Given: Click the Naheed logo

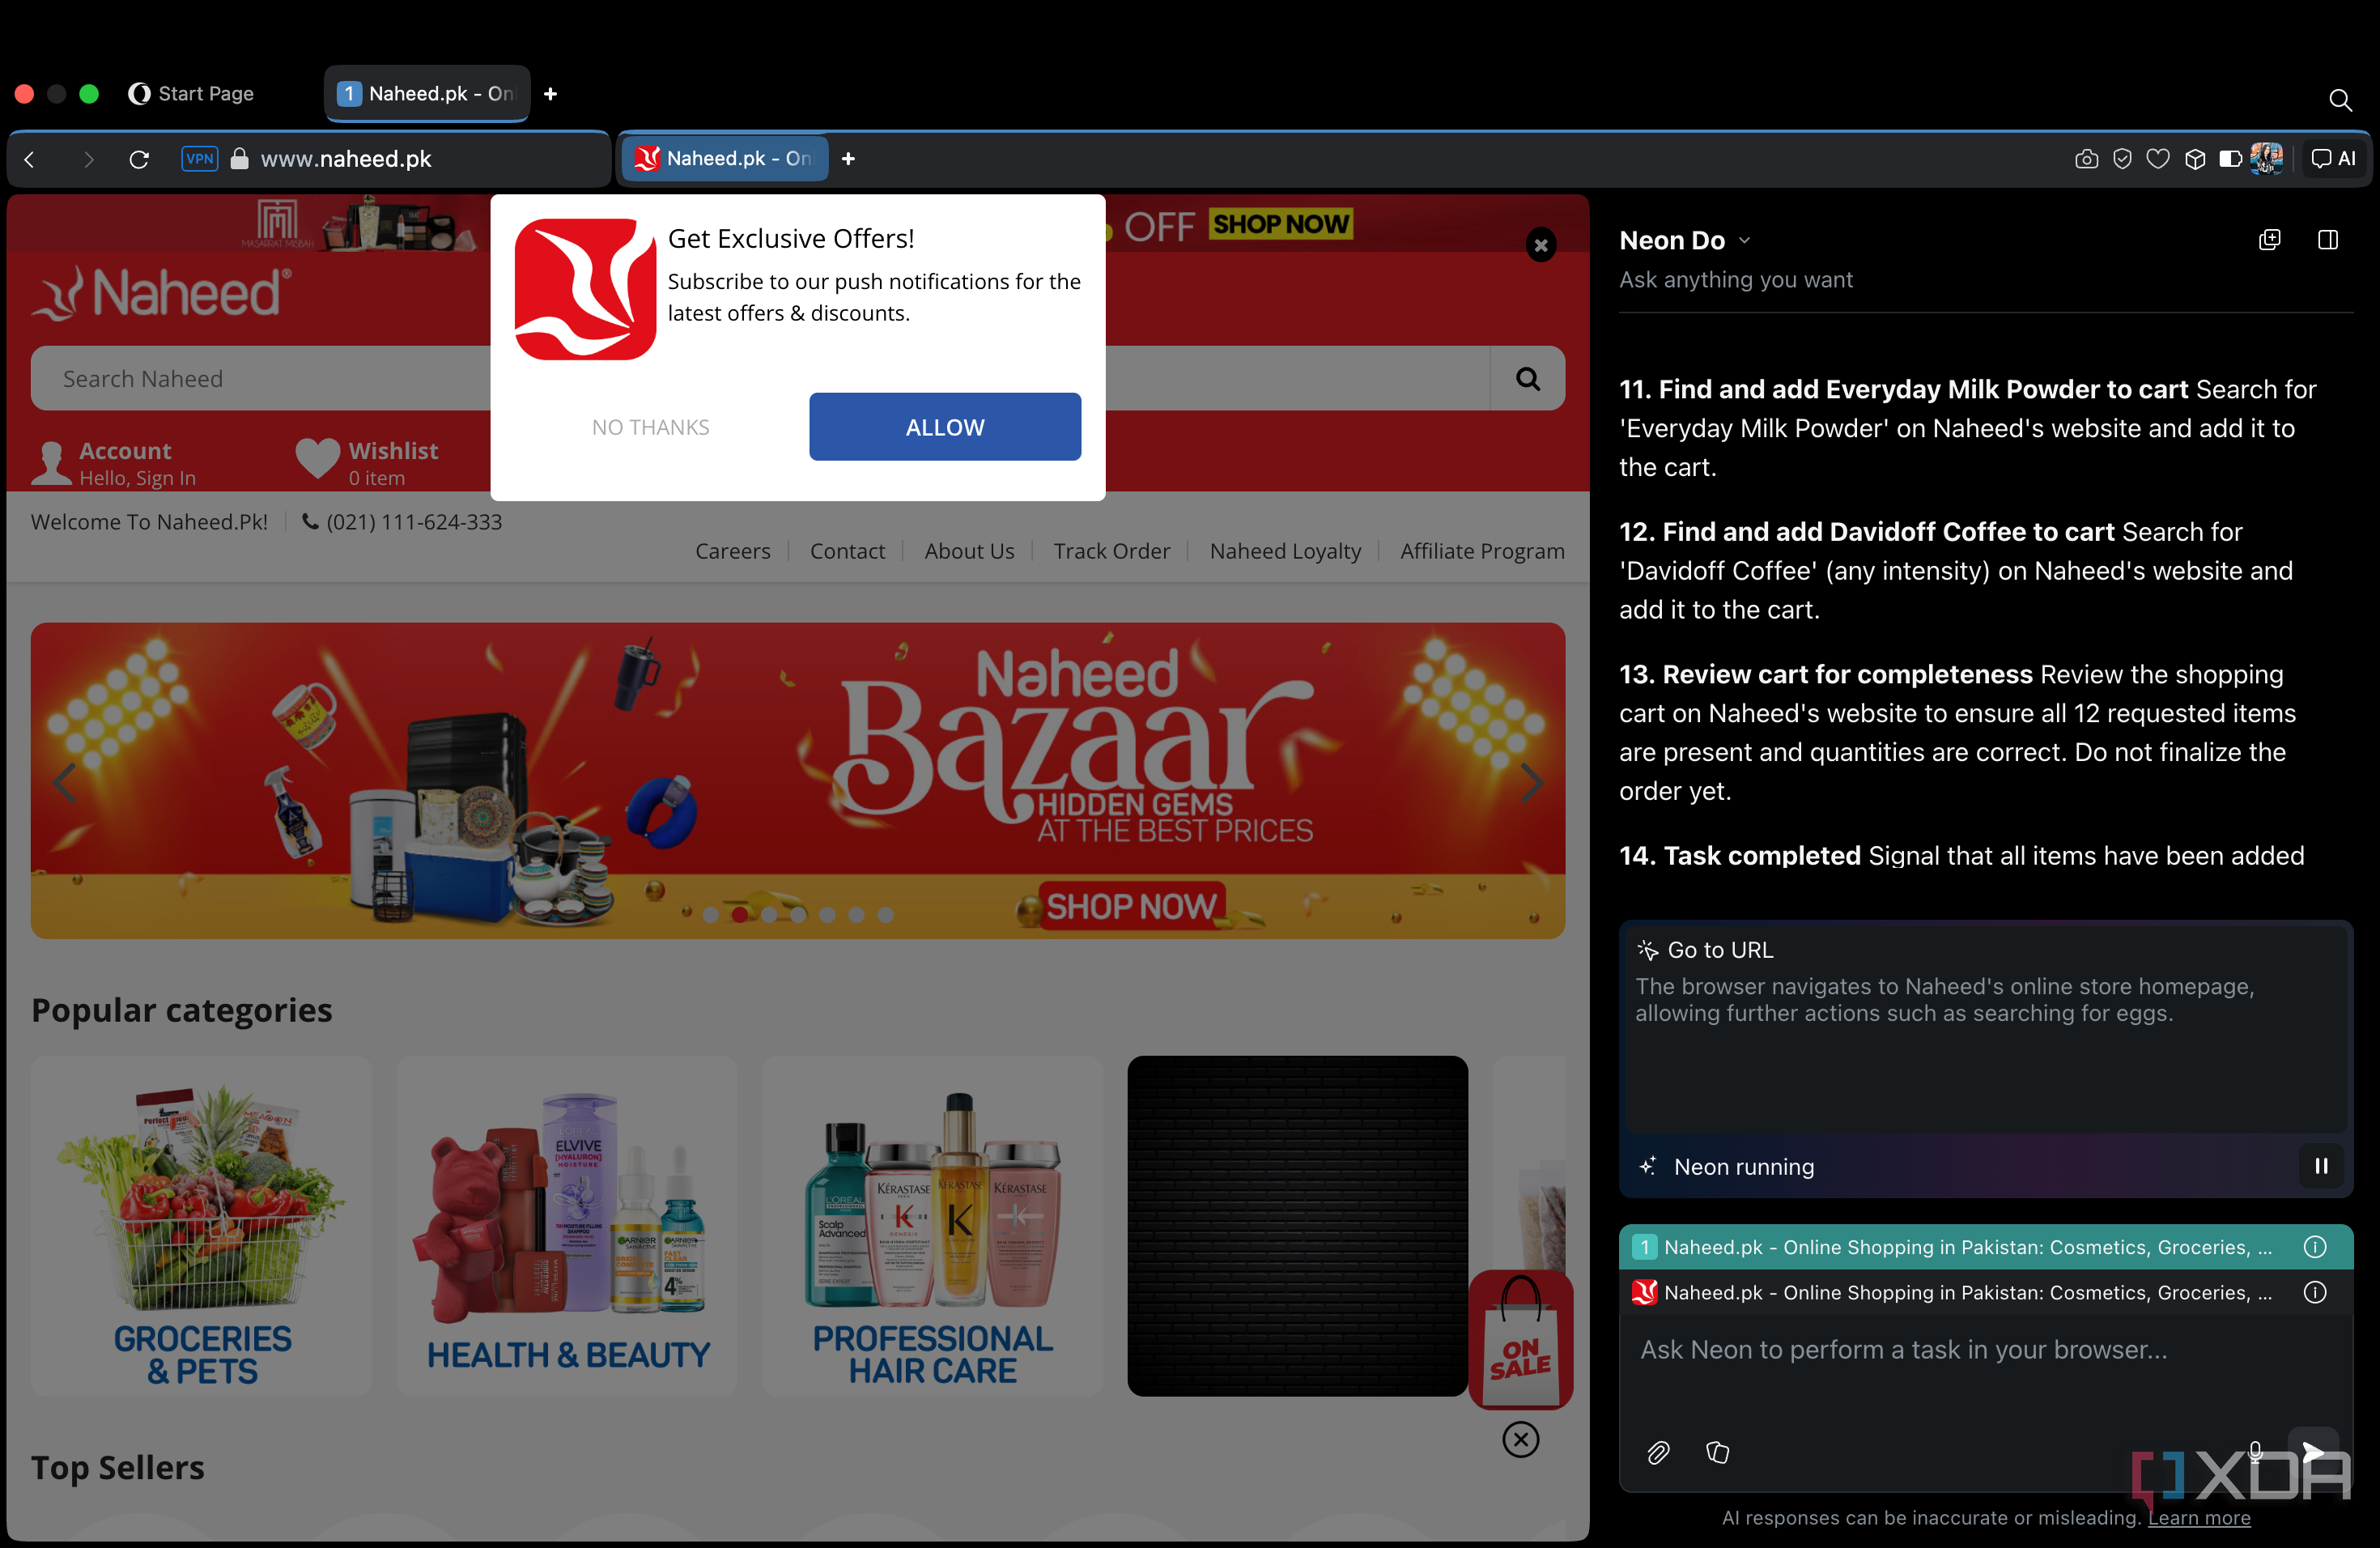Looking at the screenshot, I should coord(162,293).
